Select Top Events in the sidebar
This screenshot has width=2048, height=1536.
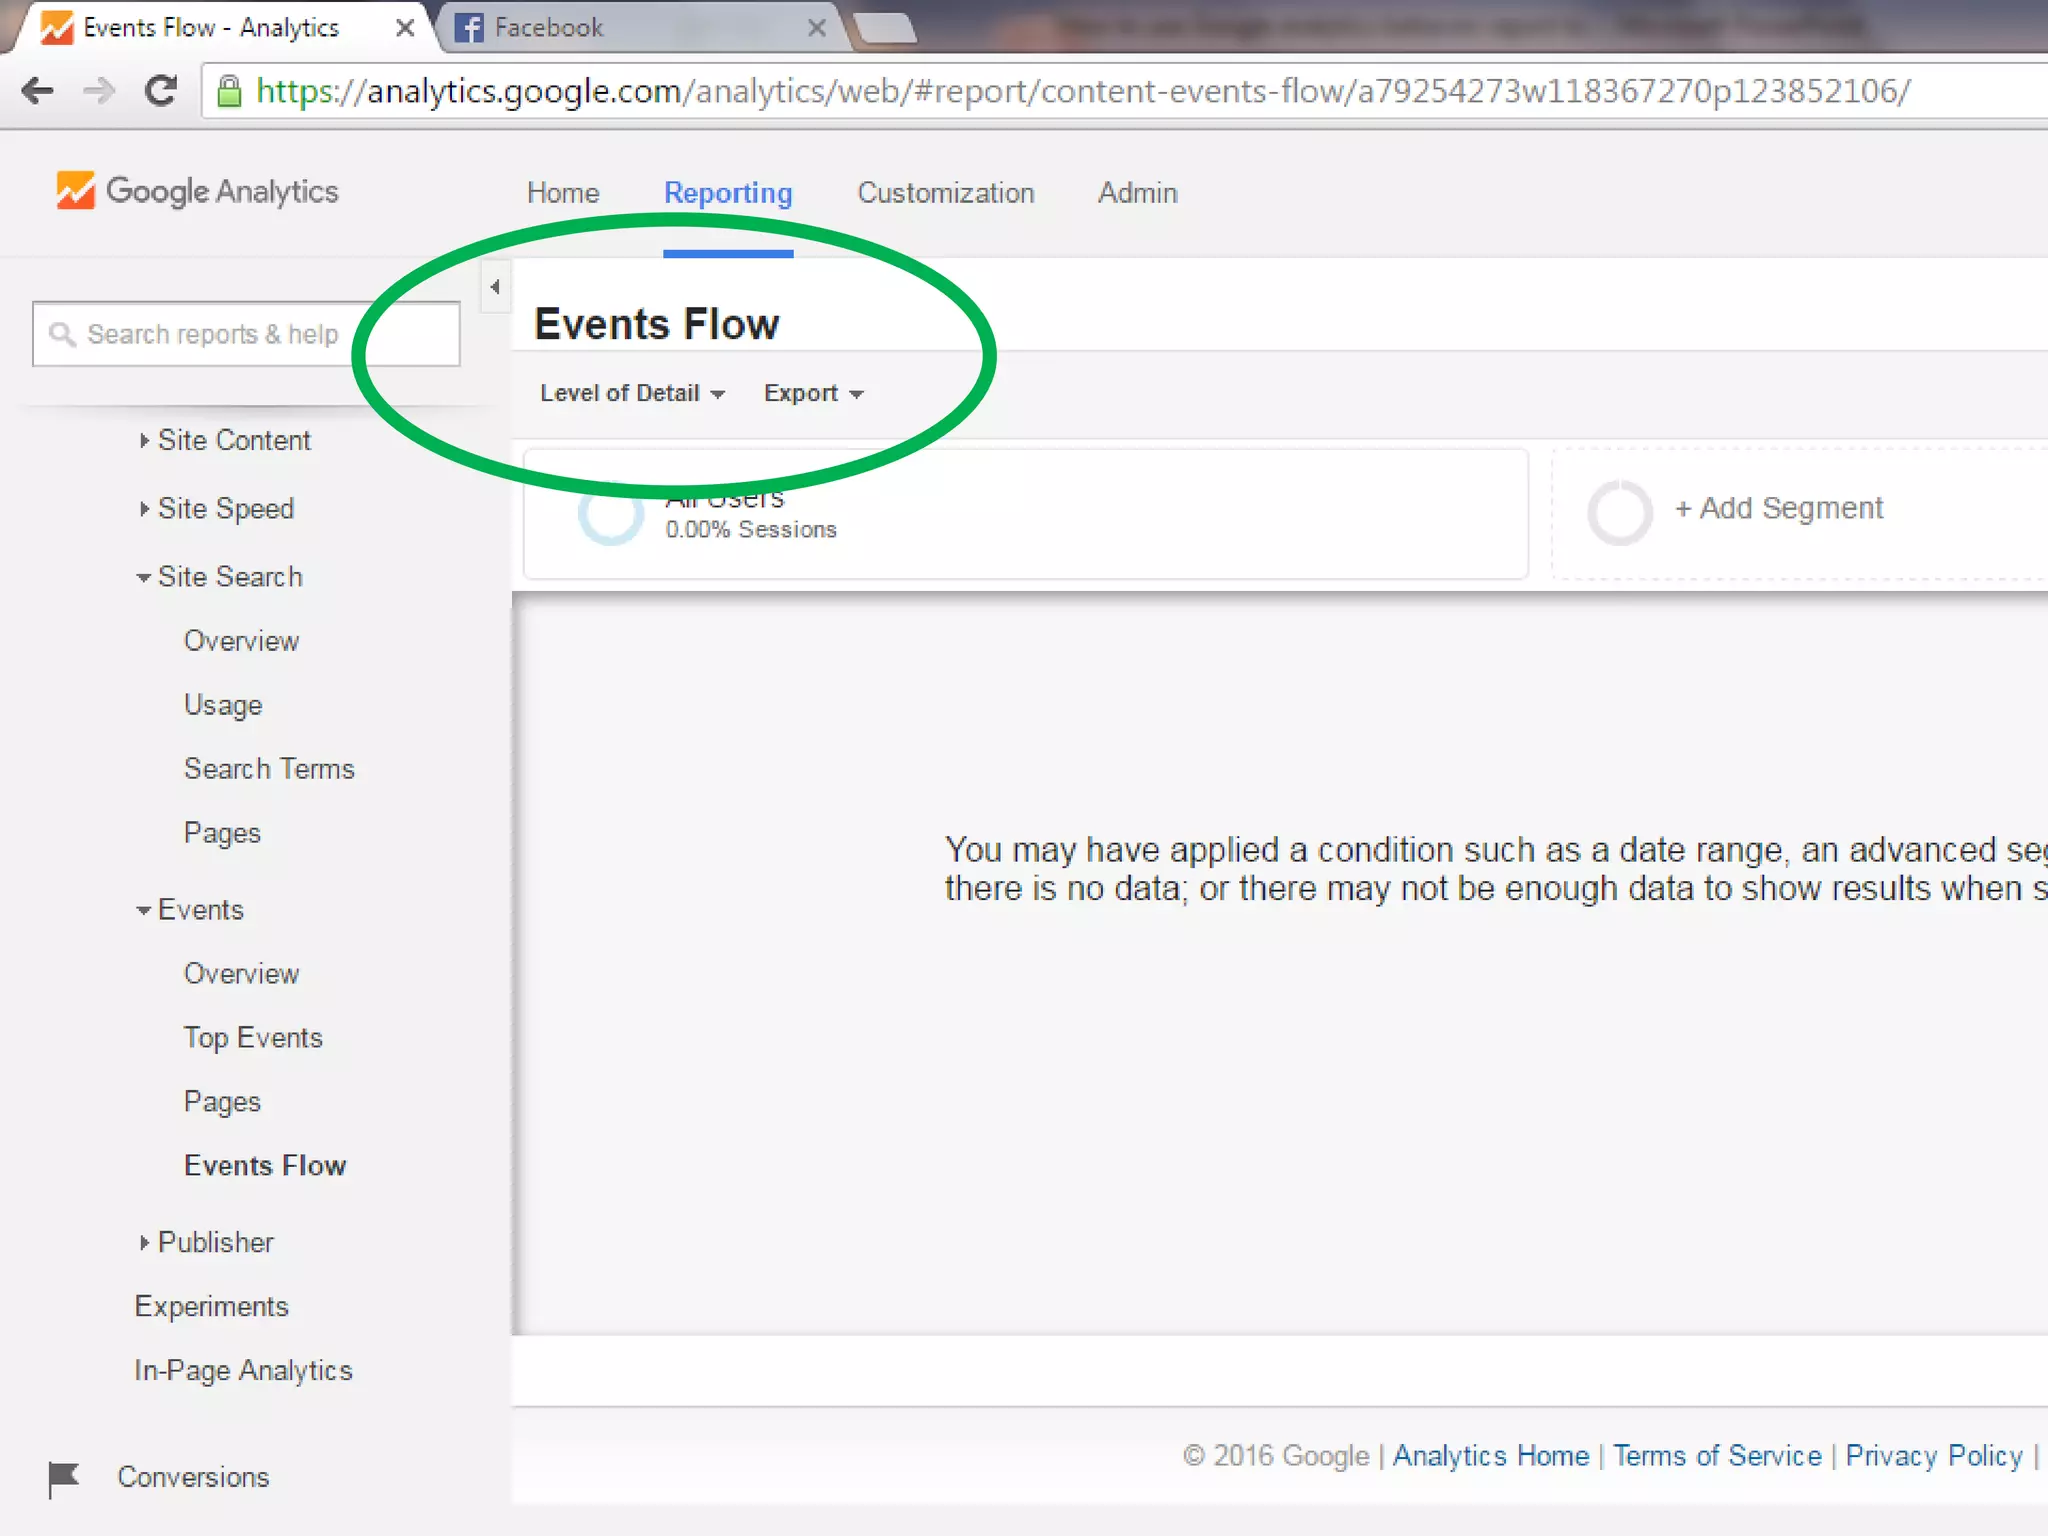coord(253,1038)
